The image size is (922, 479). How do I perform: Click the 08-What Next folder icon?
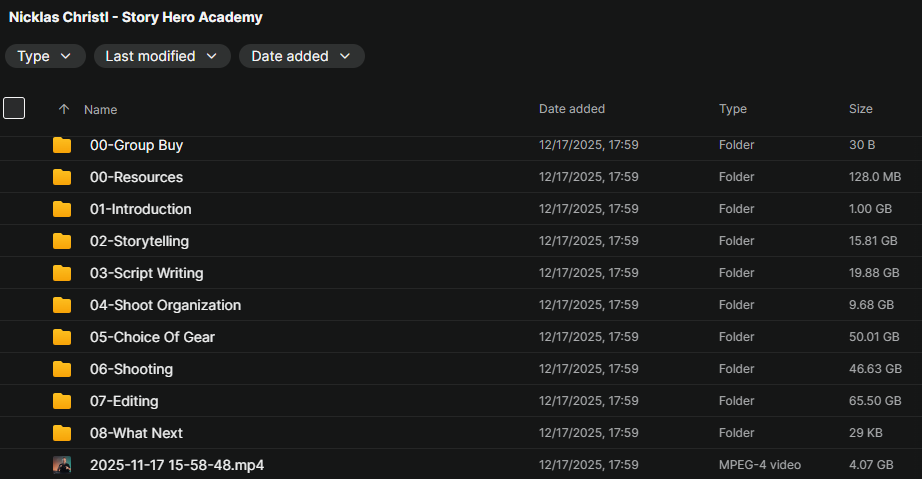pos(62,433)
